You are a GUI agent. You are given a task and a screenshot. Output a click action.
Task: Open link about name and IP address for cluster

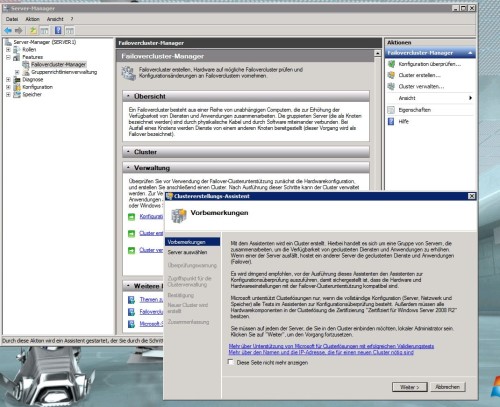tap(321, 352)
